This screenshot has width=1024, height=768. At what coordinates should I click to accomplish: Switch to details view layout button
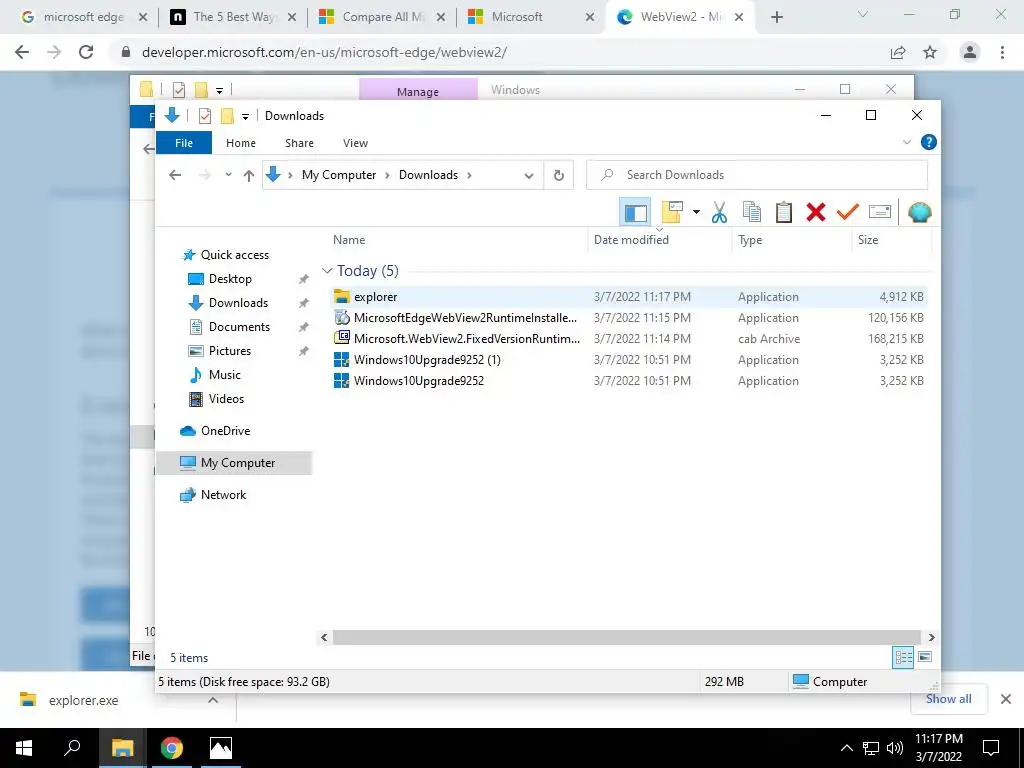pos(903,657)
